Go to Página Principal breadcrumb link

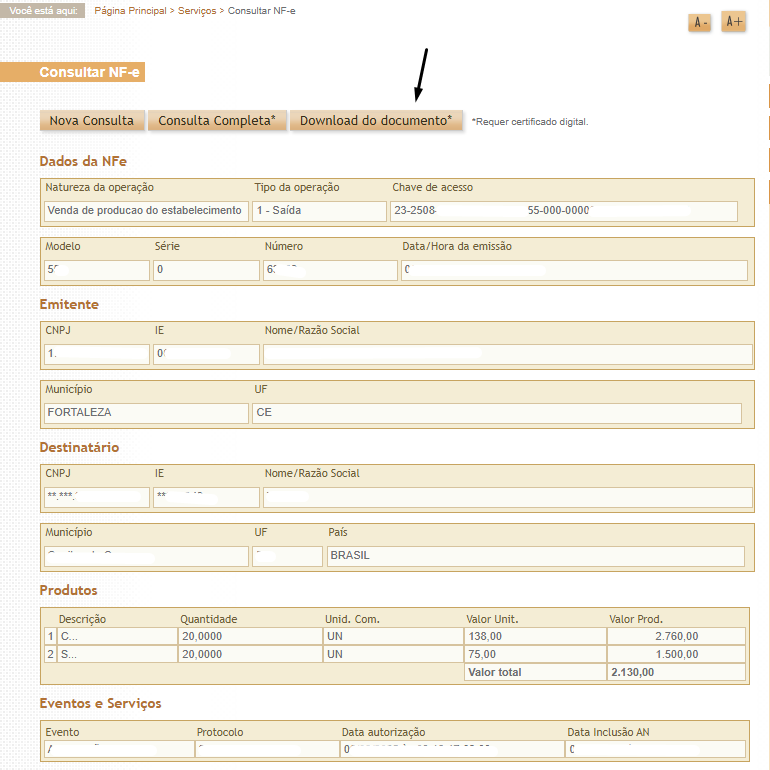coord(128,10)
